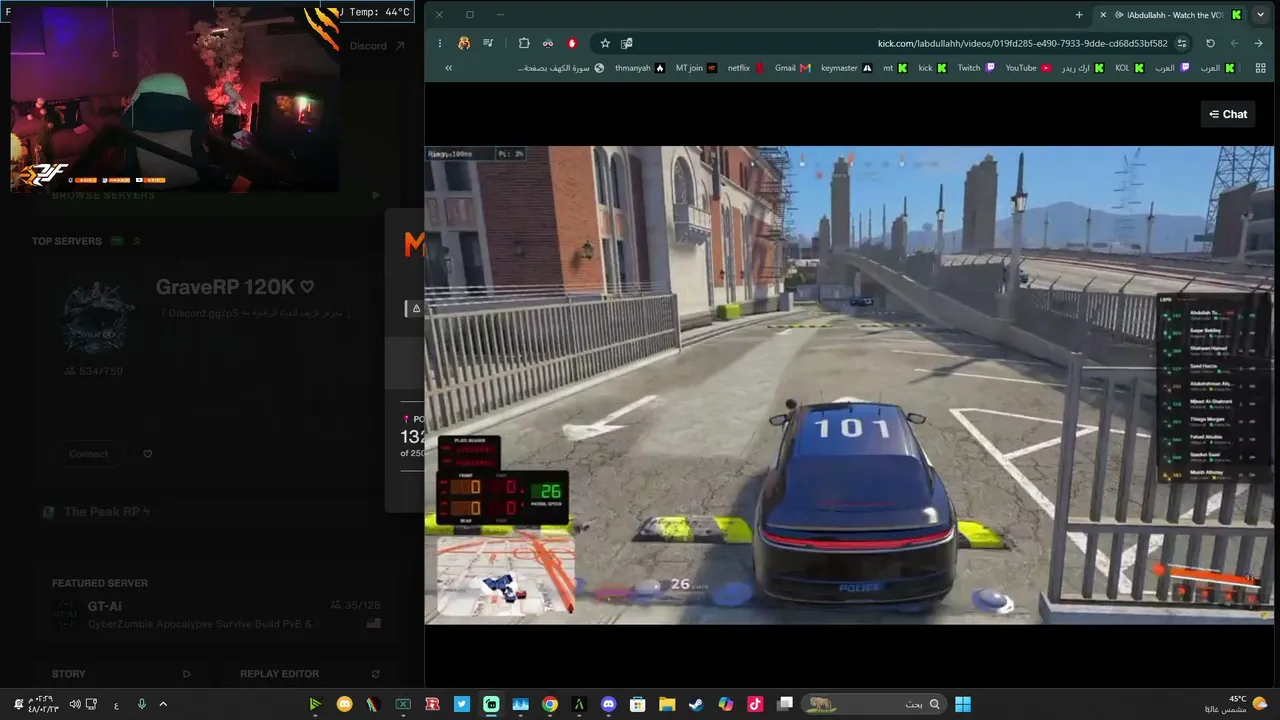
Task: Reload the Kick page
Action: [x=1210, y=43]
